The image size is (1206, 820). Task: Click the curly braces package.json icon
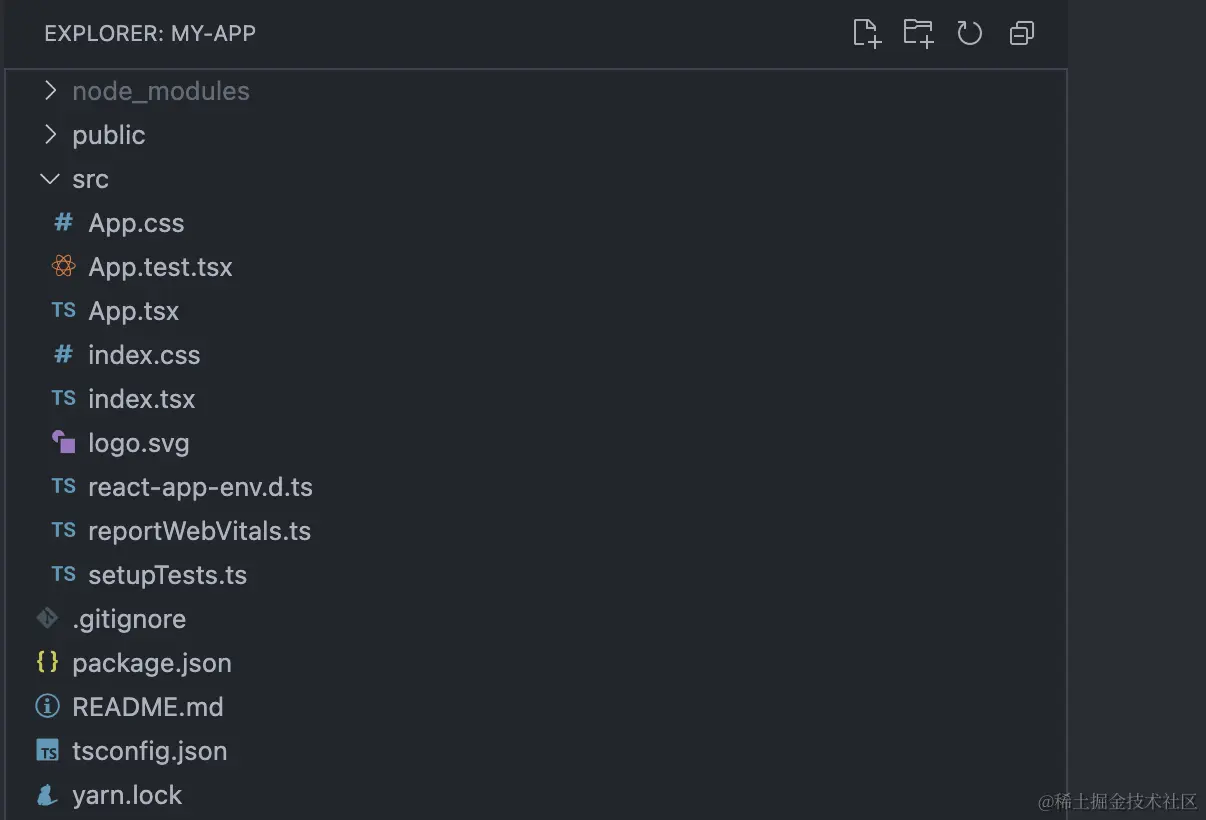pyautogui.click(x=47, y=662)
